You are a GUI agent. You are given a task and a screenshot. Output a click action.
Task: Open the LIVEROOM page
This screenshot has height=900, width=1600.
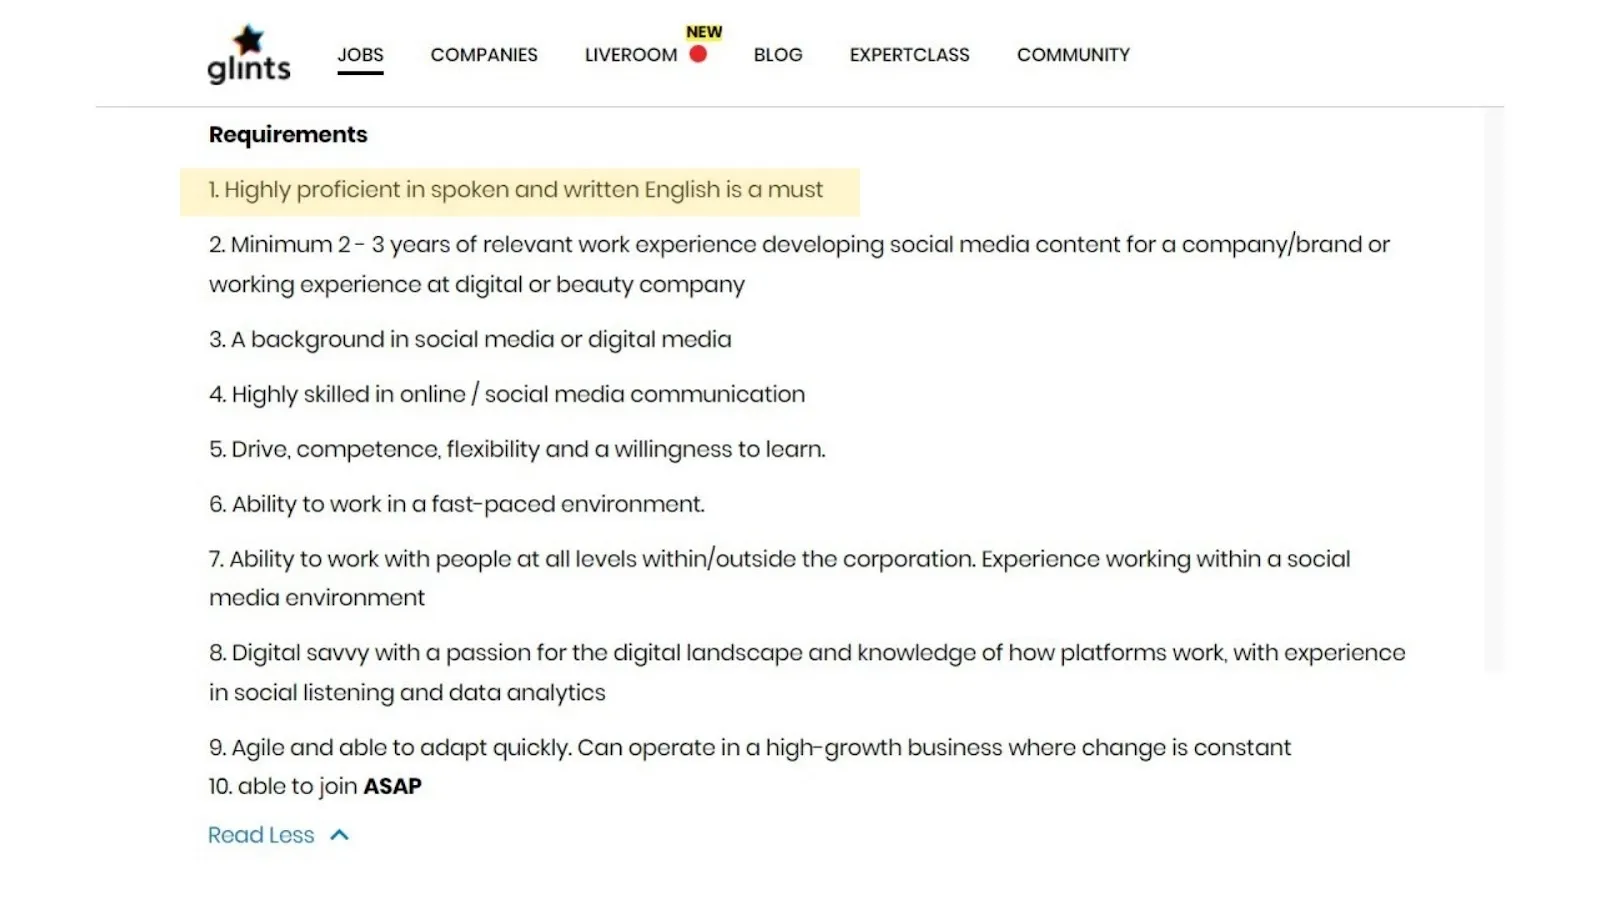[x=630, y=55]
